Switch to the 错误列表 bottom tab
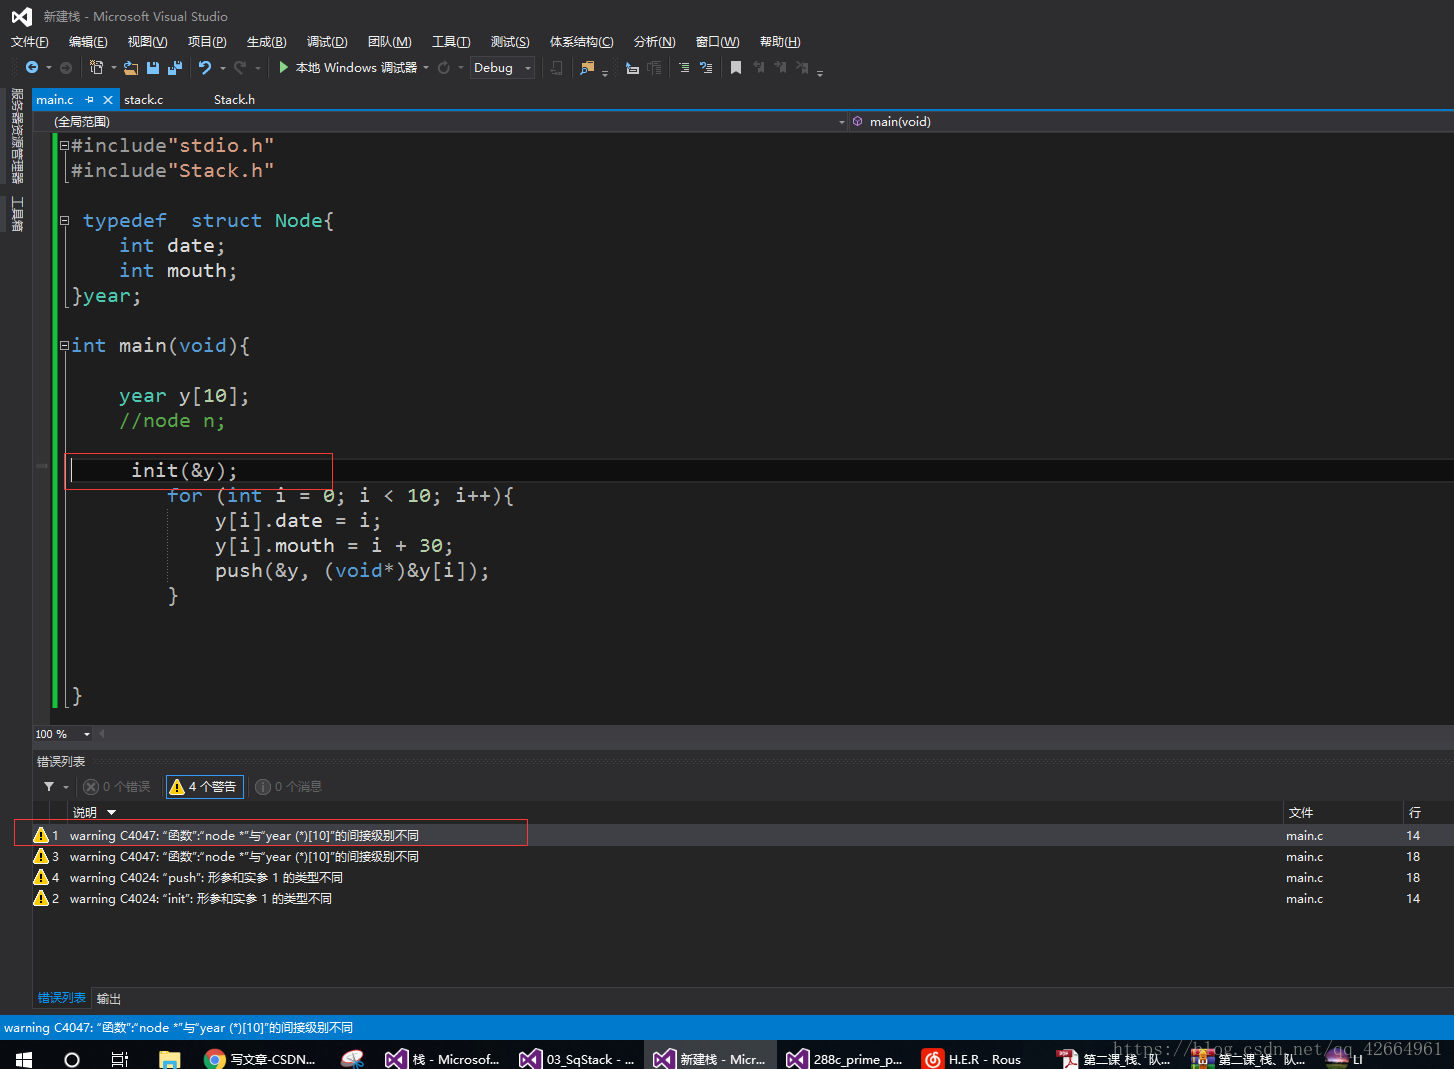 coord(62,998)
